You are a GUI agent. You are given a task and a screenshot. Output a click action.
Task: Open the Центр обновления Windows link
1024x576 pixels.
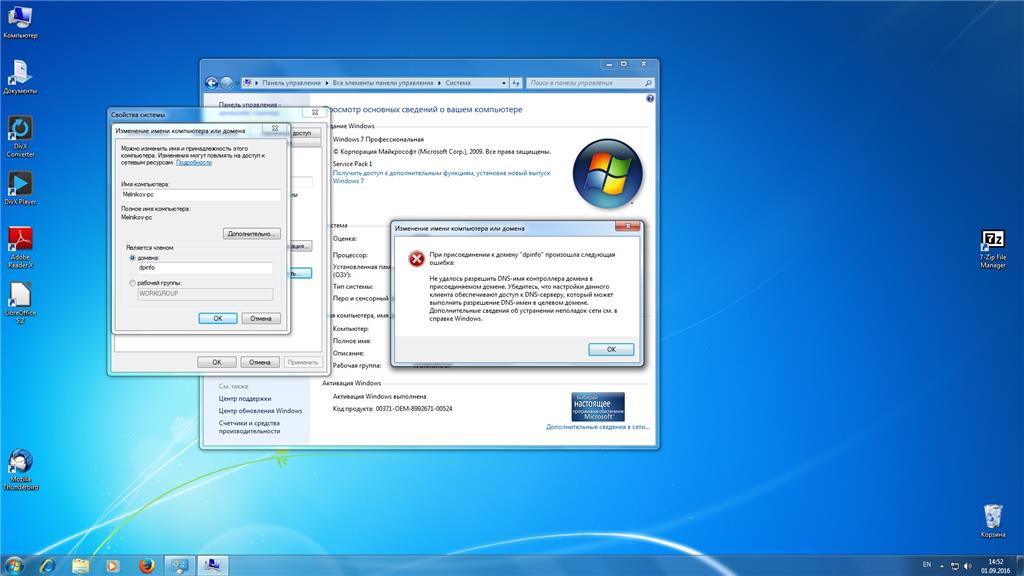(x=261, y=411)
